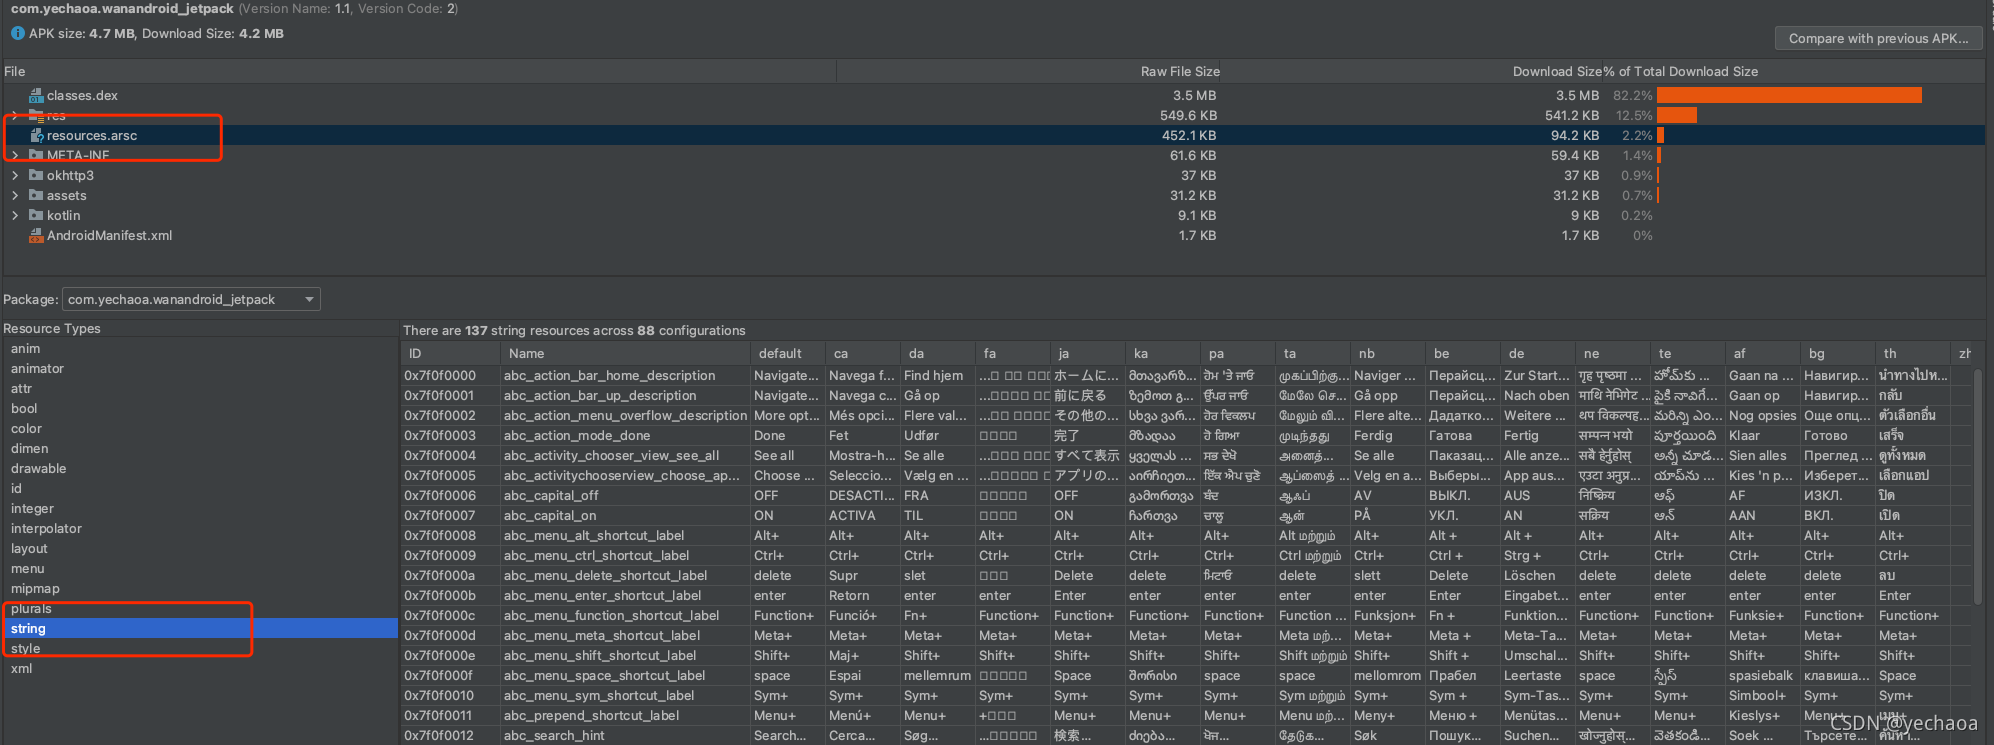
Task: Click the ja configuration column header
Action: [1088, 354]
